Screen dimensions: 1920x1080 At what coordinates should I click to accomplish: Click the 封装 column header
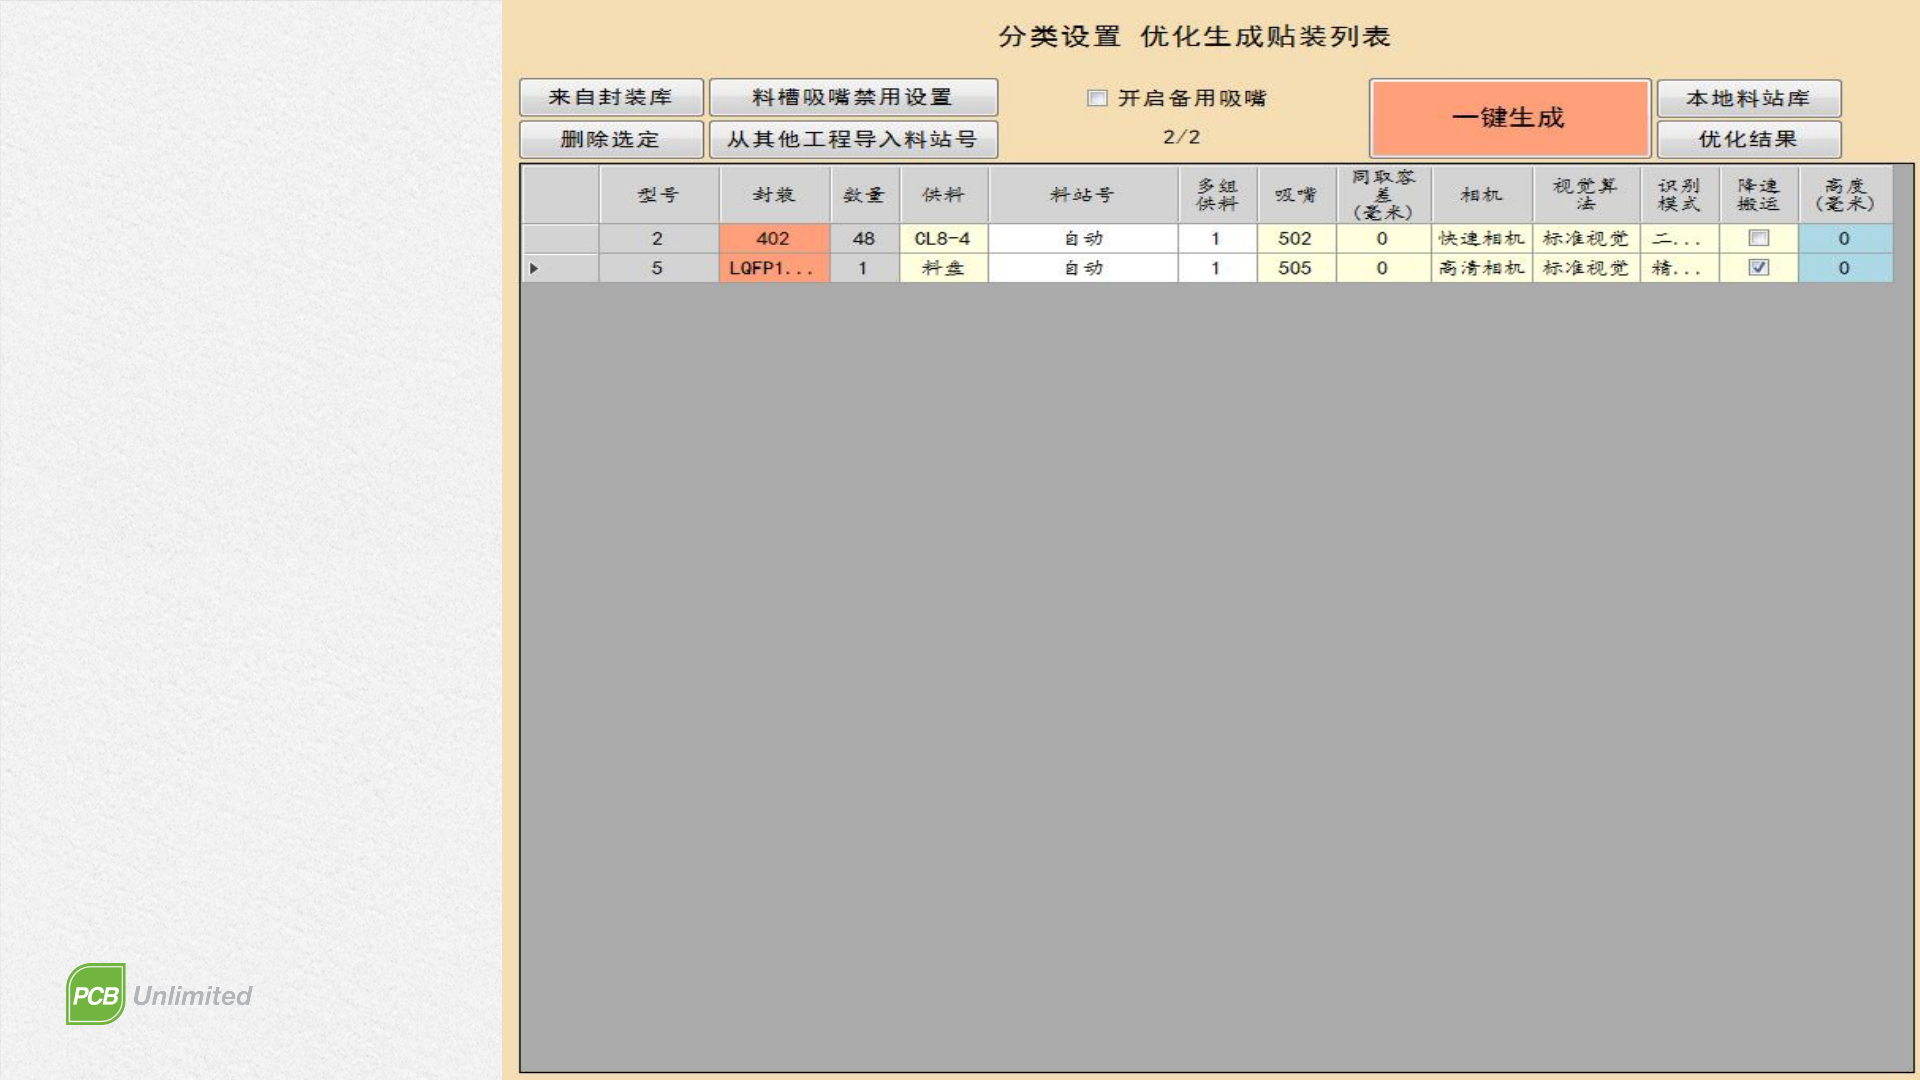[773, 195]
